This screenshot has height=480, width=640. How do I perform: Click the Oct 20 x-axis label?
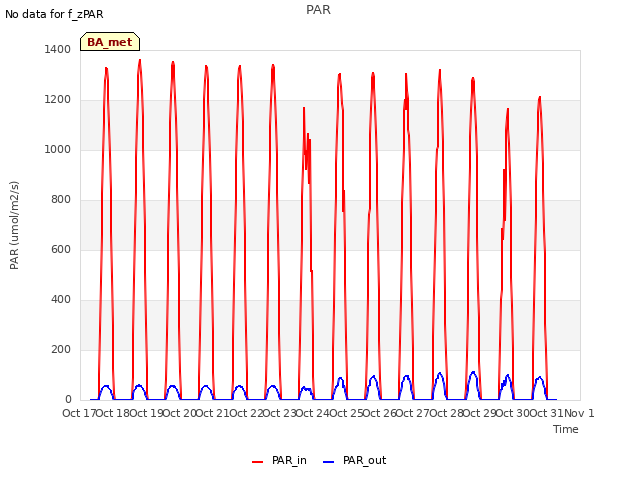click(x=179, y=413)
